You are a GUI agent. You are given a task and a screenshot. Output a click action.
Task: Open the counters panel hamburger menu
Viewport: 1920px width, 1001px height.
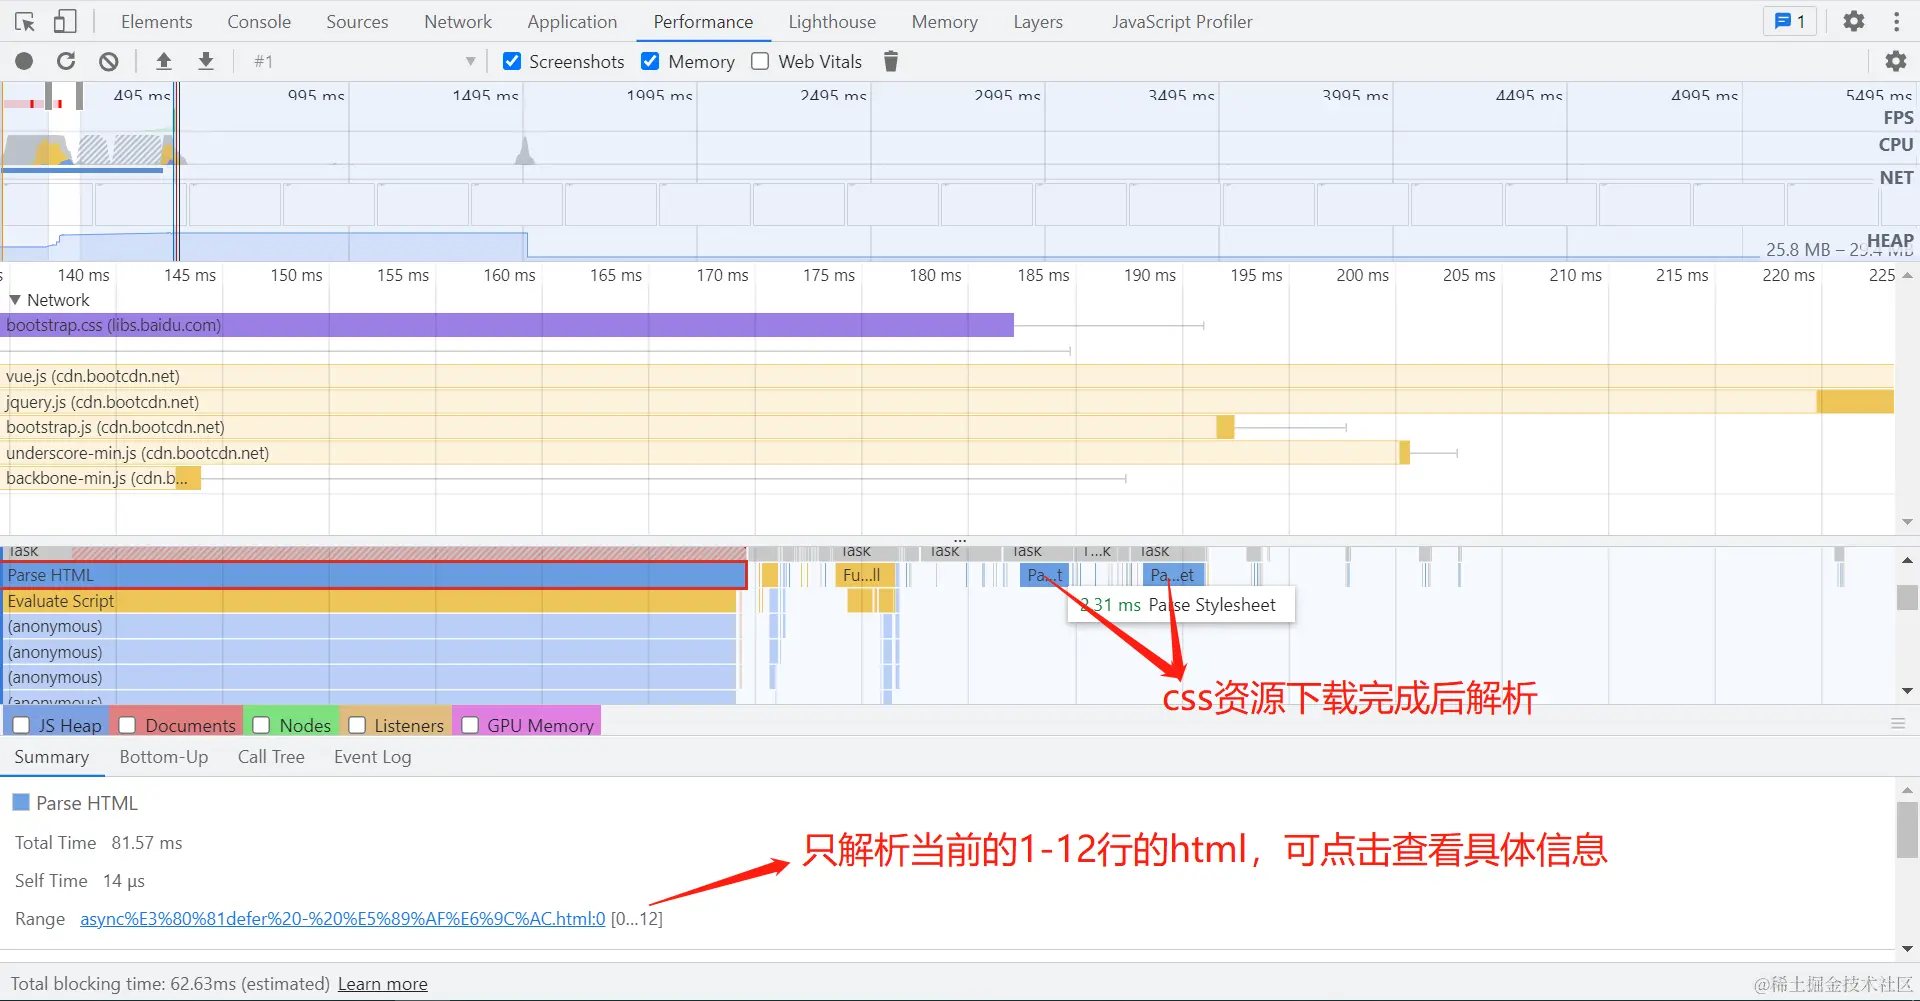click(1898, 723)
